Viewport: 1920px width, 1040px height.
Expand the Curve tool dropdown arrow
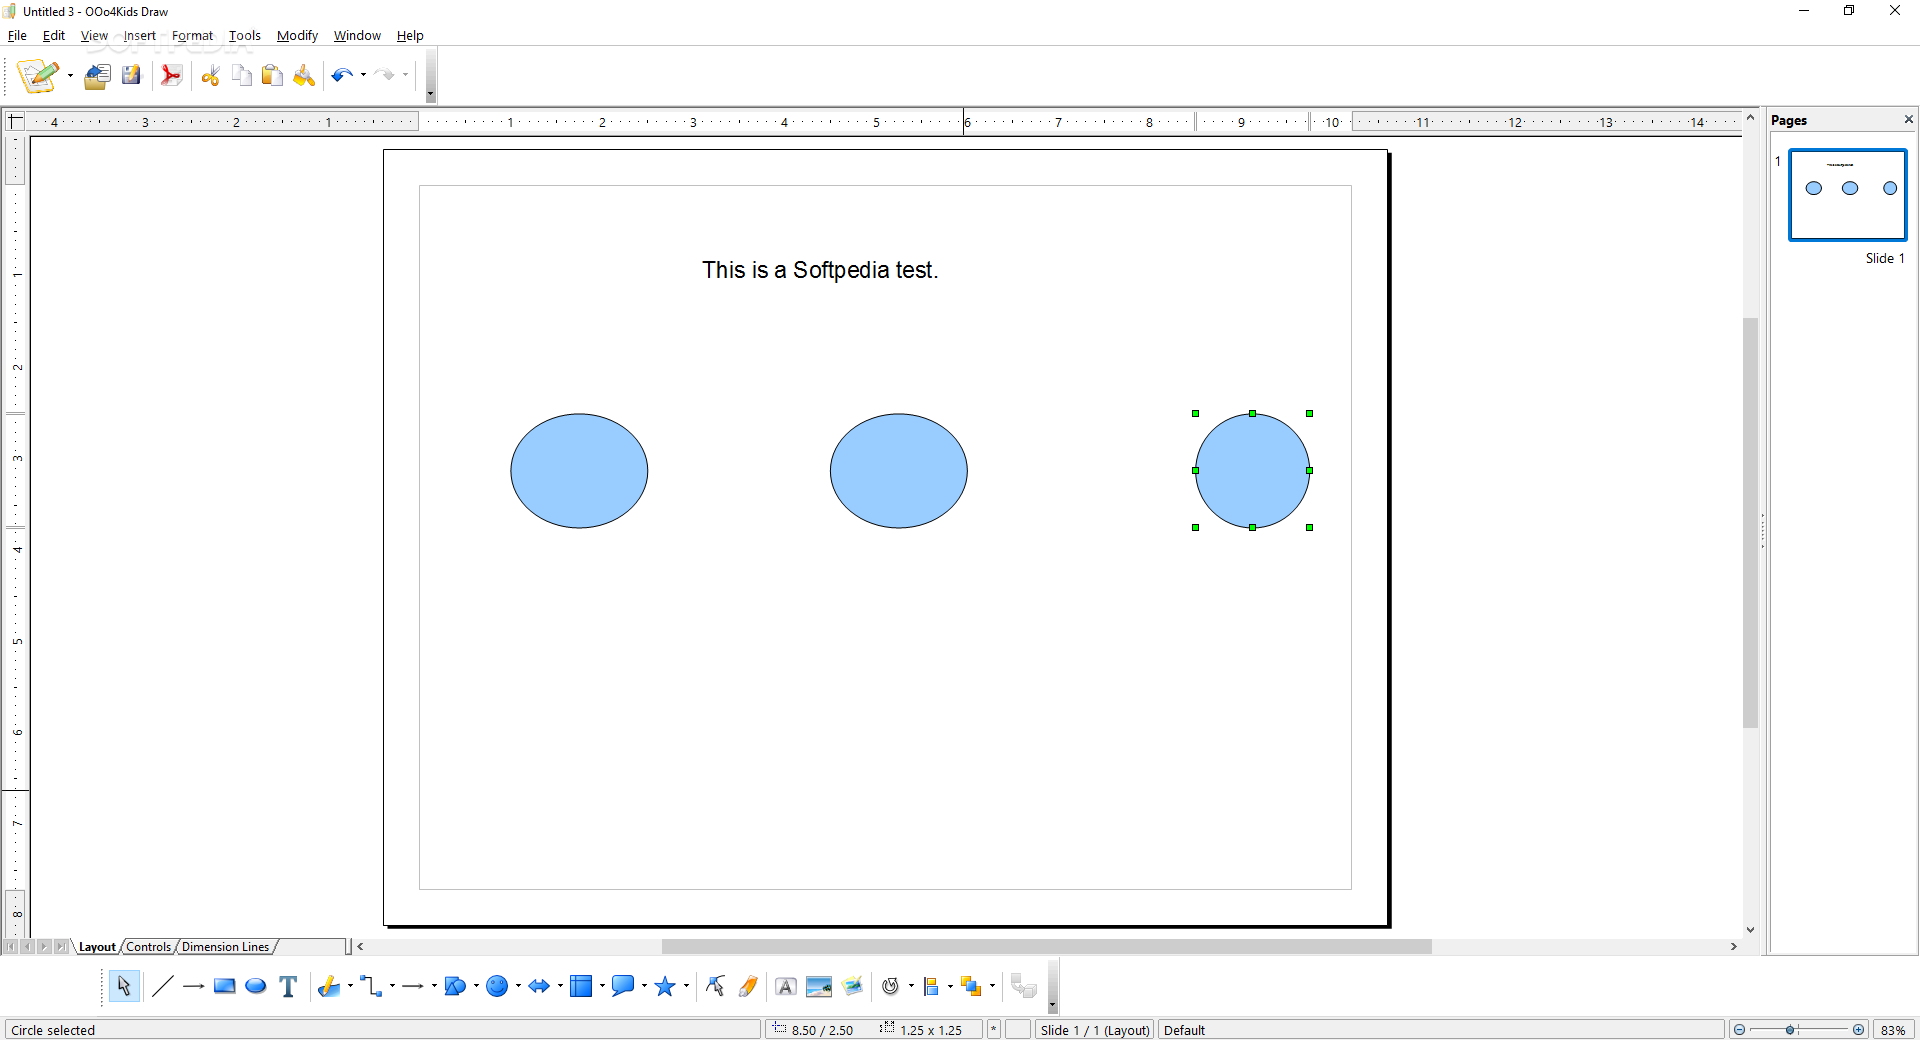[350, 987]
